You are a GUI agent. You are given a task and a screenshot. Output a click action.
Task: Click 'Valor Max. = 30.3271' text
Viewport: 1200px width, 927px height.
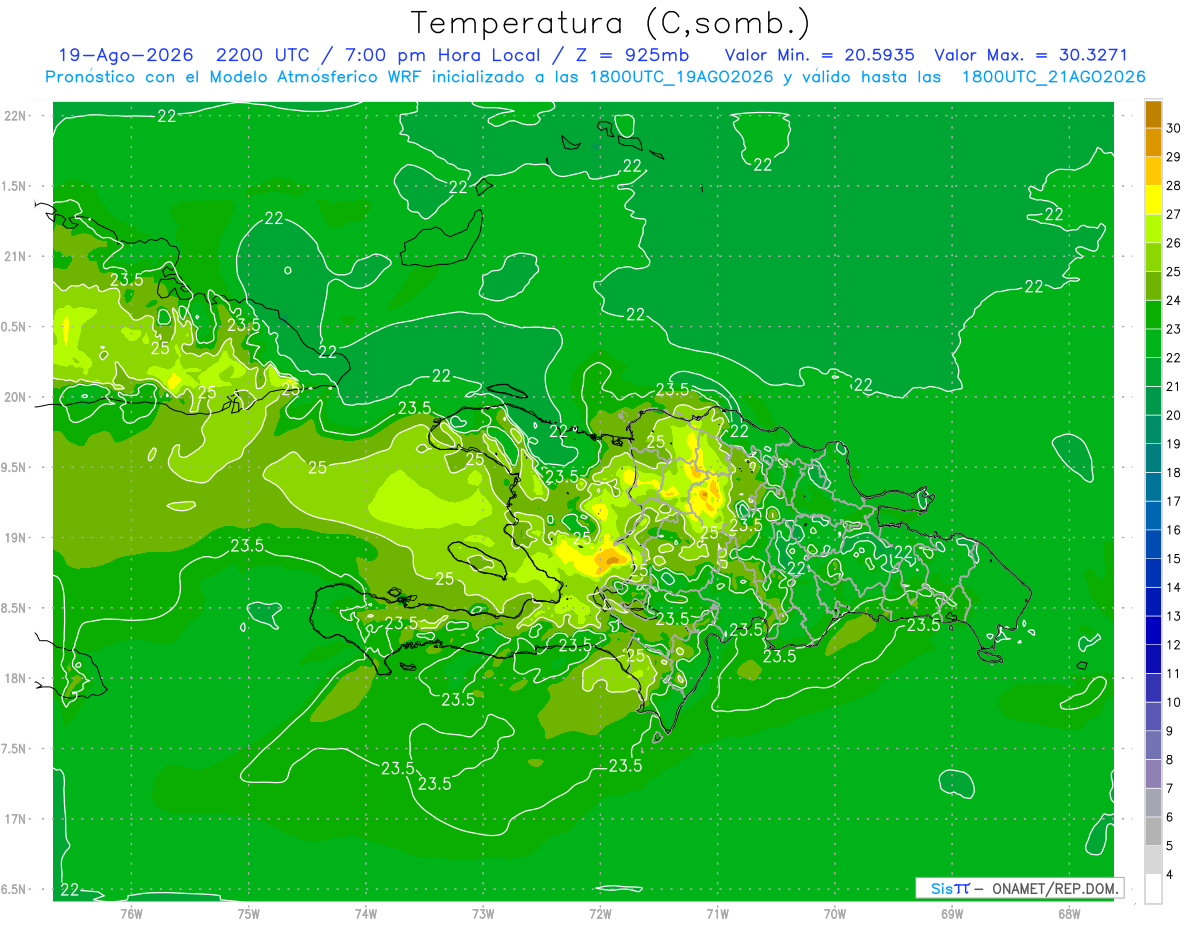[x=1030, y=55]
